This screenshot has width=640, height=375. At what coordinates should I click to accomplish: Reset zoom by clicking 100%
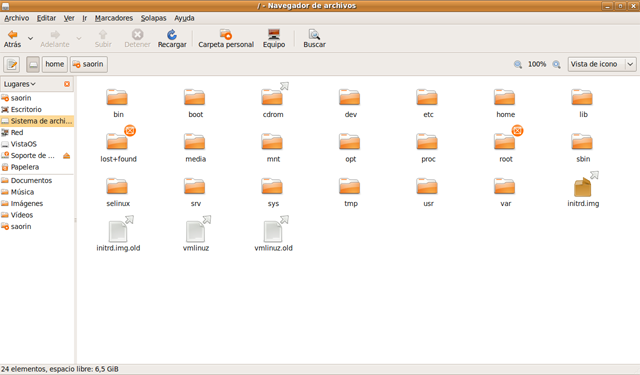tap(537, 64)
